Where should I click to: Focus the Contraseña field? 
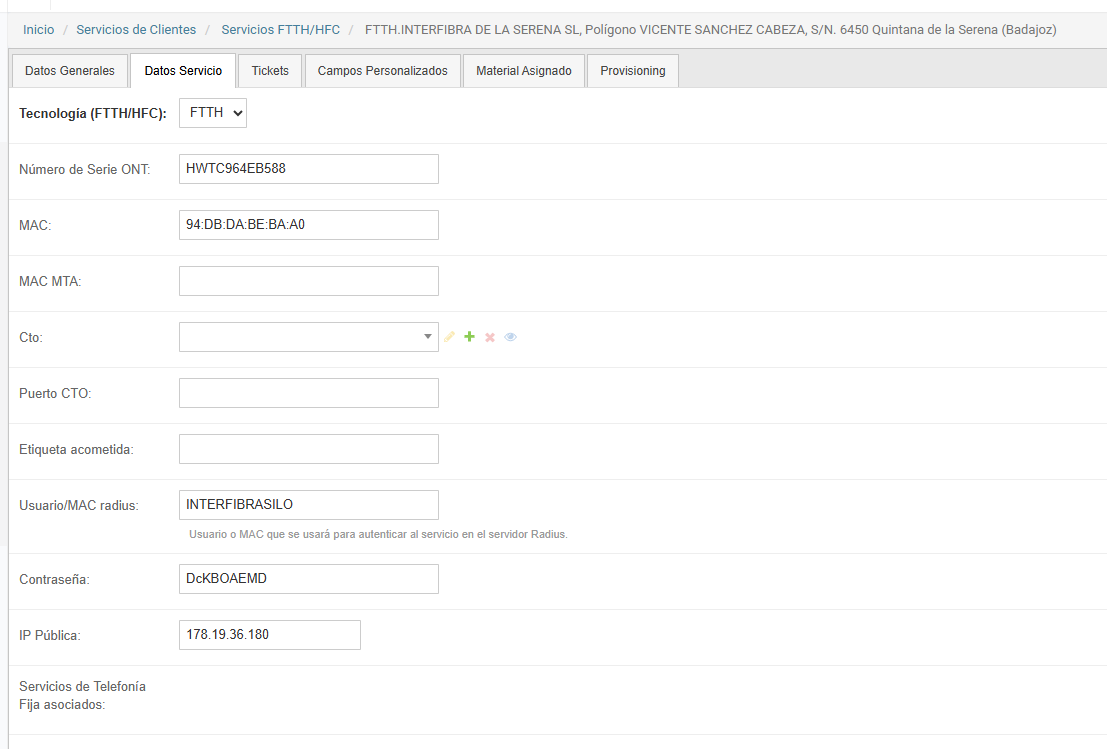coord(309,579)
